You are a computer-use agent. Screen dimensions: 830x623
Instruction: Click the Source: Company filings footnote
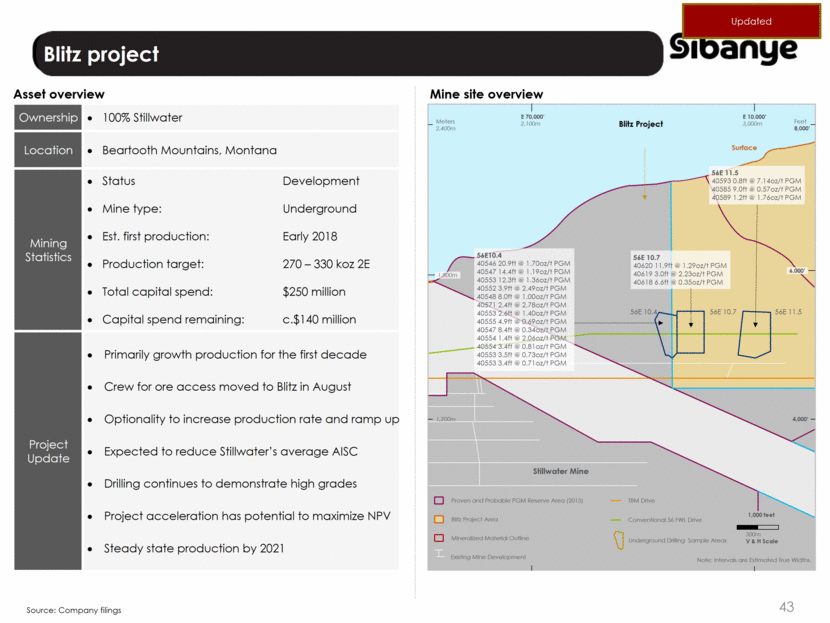tap(73, 609)
